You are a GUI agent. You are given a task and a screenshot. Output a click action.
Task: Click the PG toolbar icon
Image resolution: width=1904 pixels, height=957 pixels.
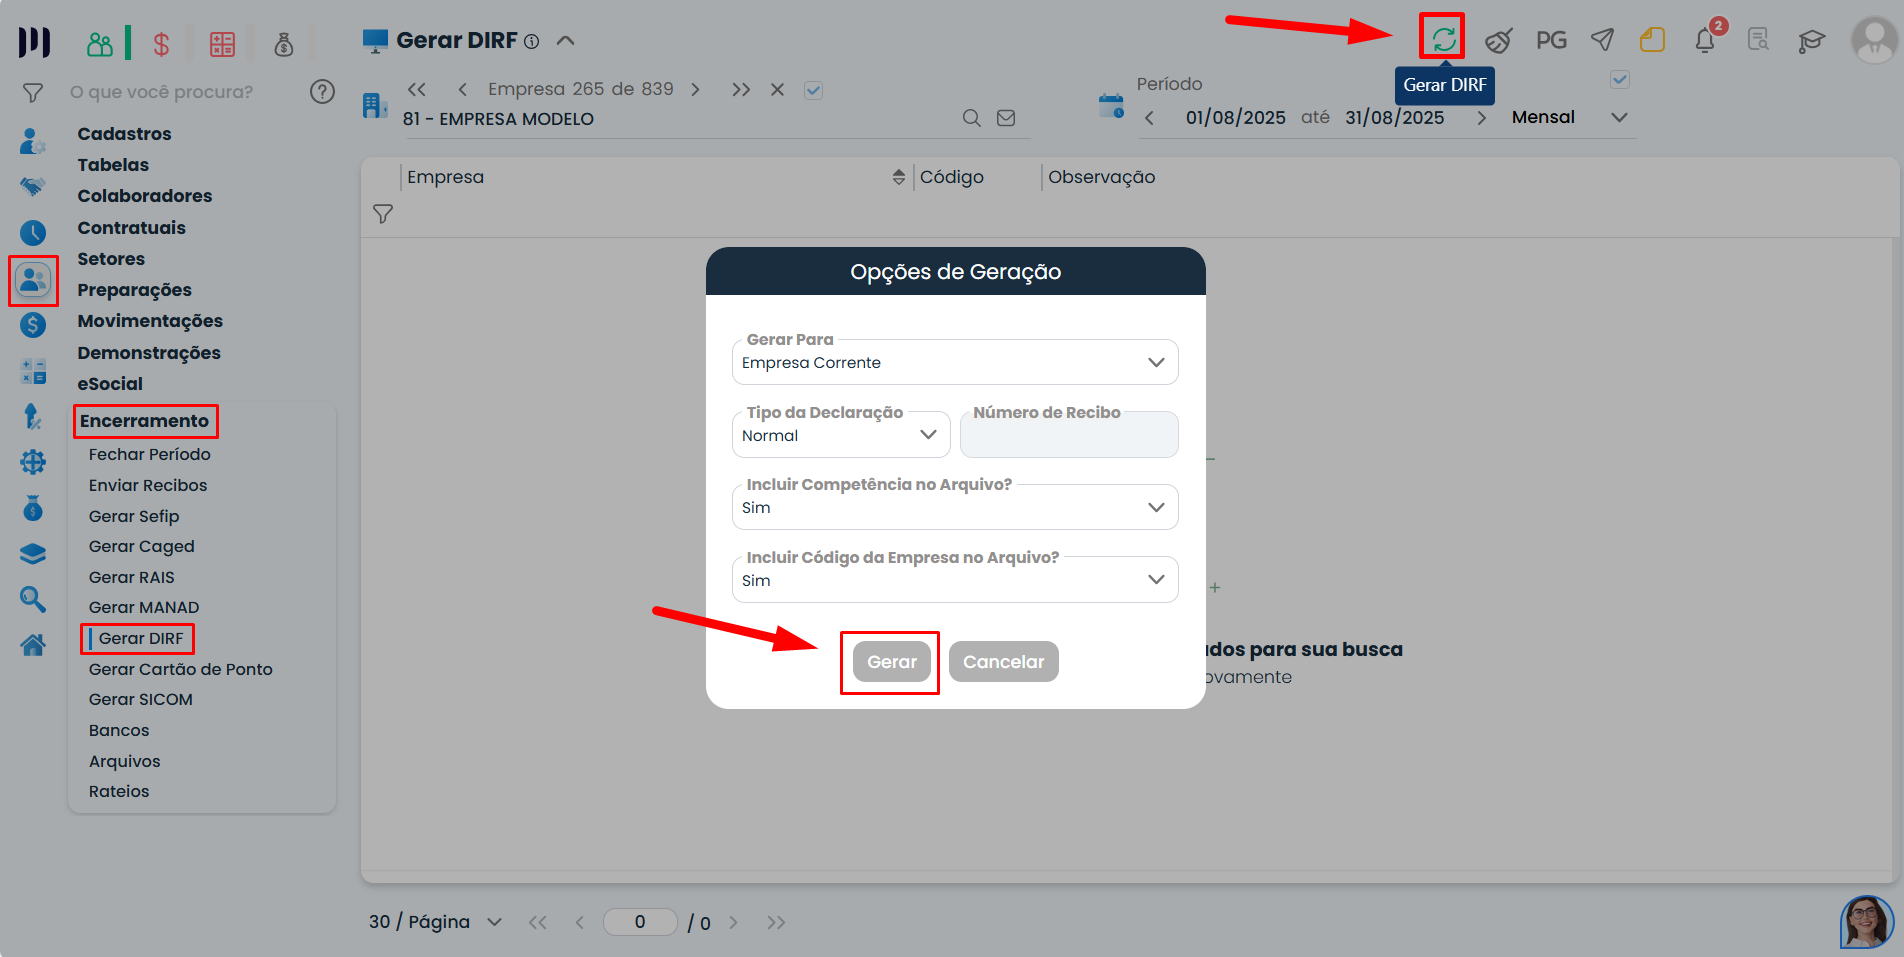(x=1550, y=40)
